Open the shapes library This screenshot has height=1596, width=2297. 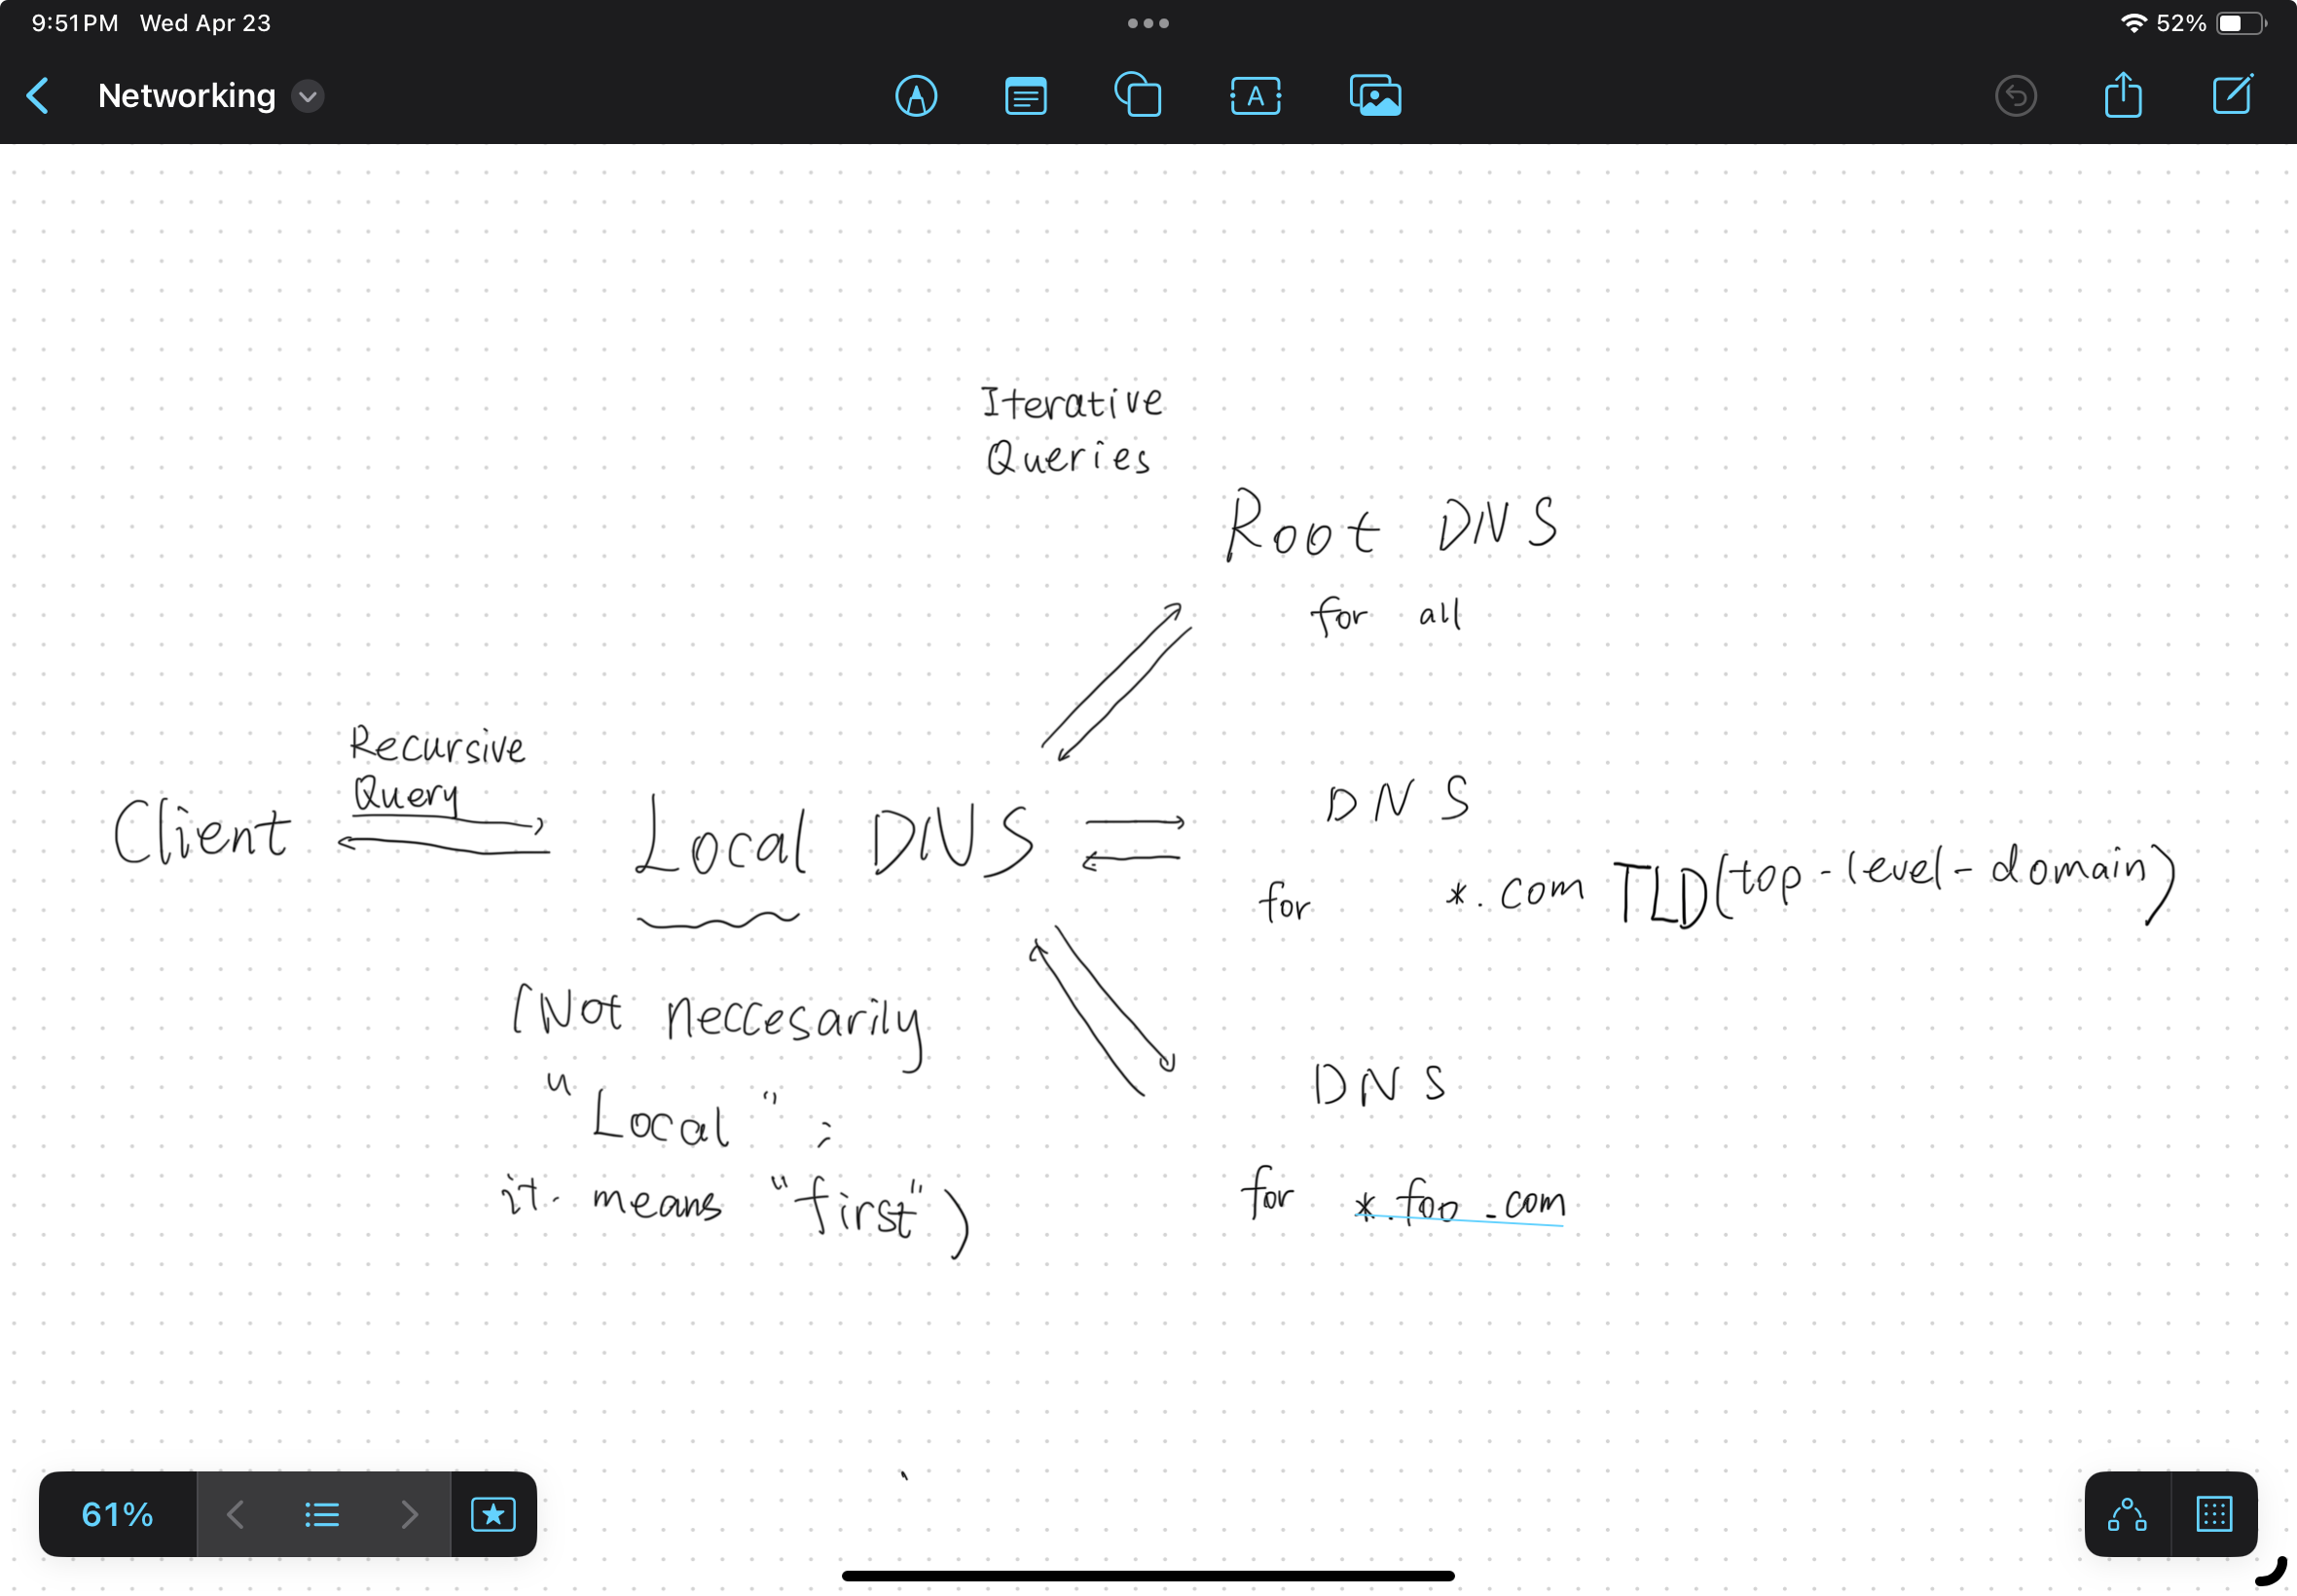click(1139, 95)
